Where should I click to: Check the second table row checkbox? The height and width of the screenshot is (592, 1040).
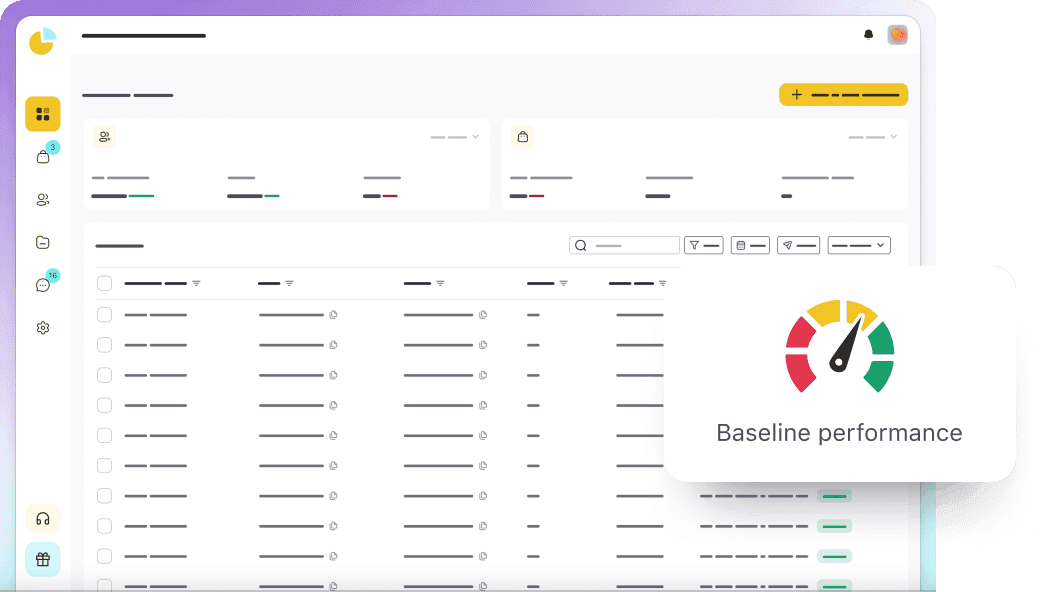[105, 345]
